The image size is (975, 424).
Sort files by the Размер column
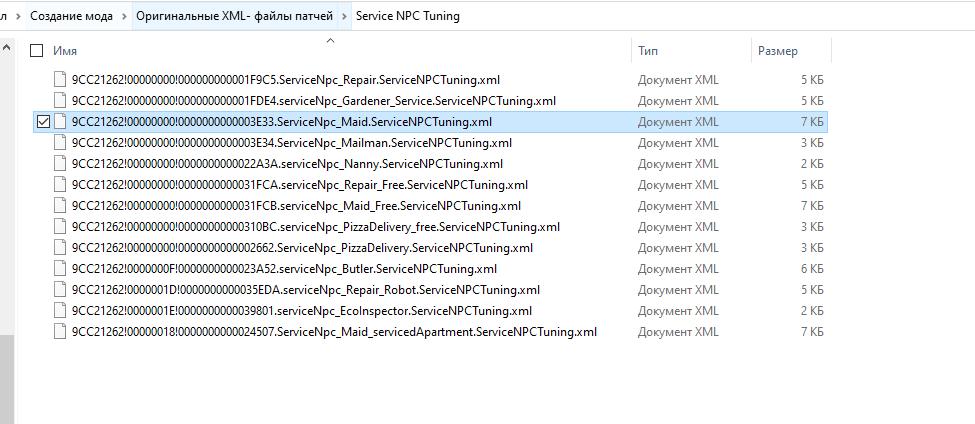pos(778,51)
